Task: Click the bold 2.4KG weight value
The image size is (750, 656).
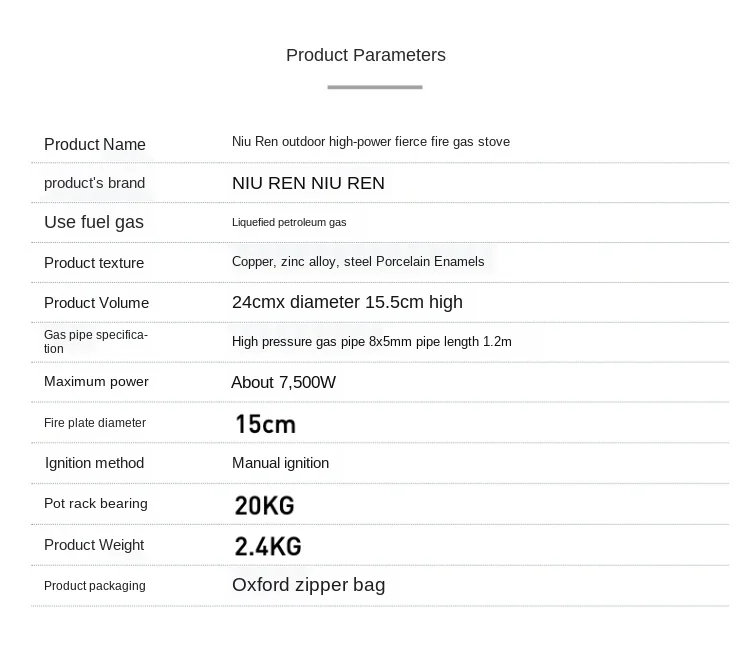Action: (x=268, y=546)
